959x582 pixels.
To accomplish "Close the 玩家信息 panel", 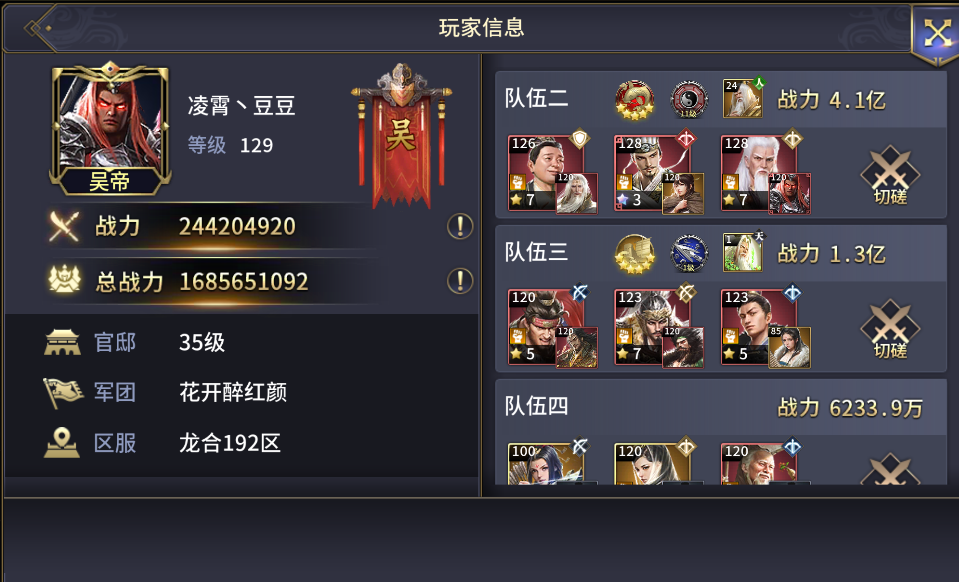I will 936,32.
